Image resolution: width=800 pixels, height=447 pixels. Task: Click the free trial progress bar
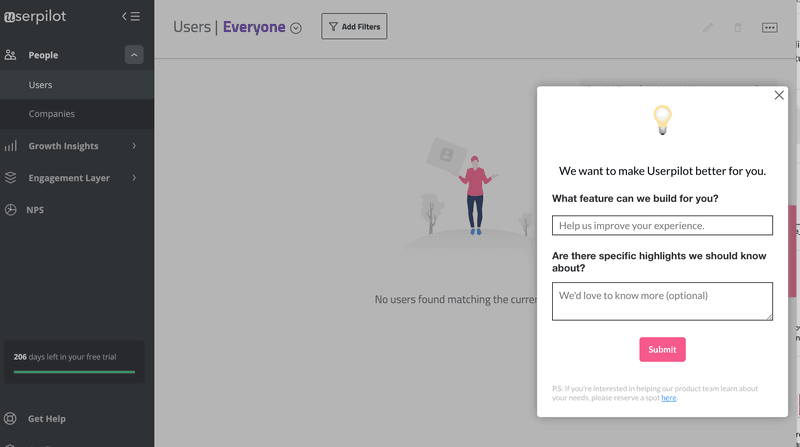point(74,372)
